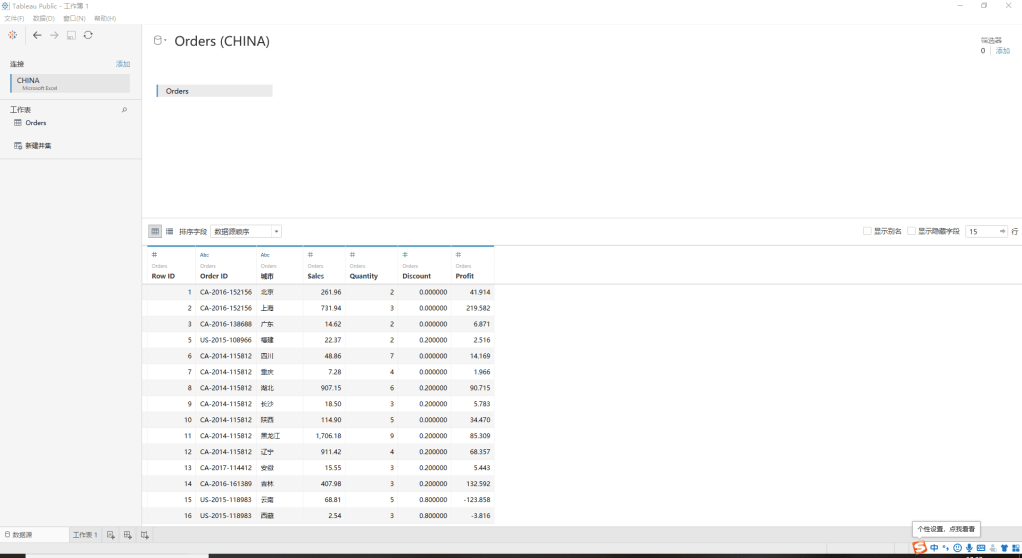Click the back arrow in the toolbar
The height and width of the screenshot is (558, 1022).
coord(37,35)
